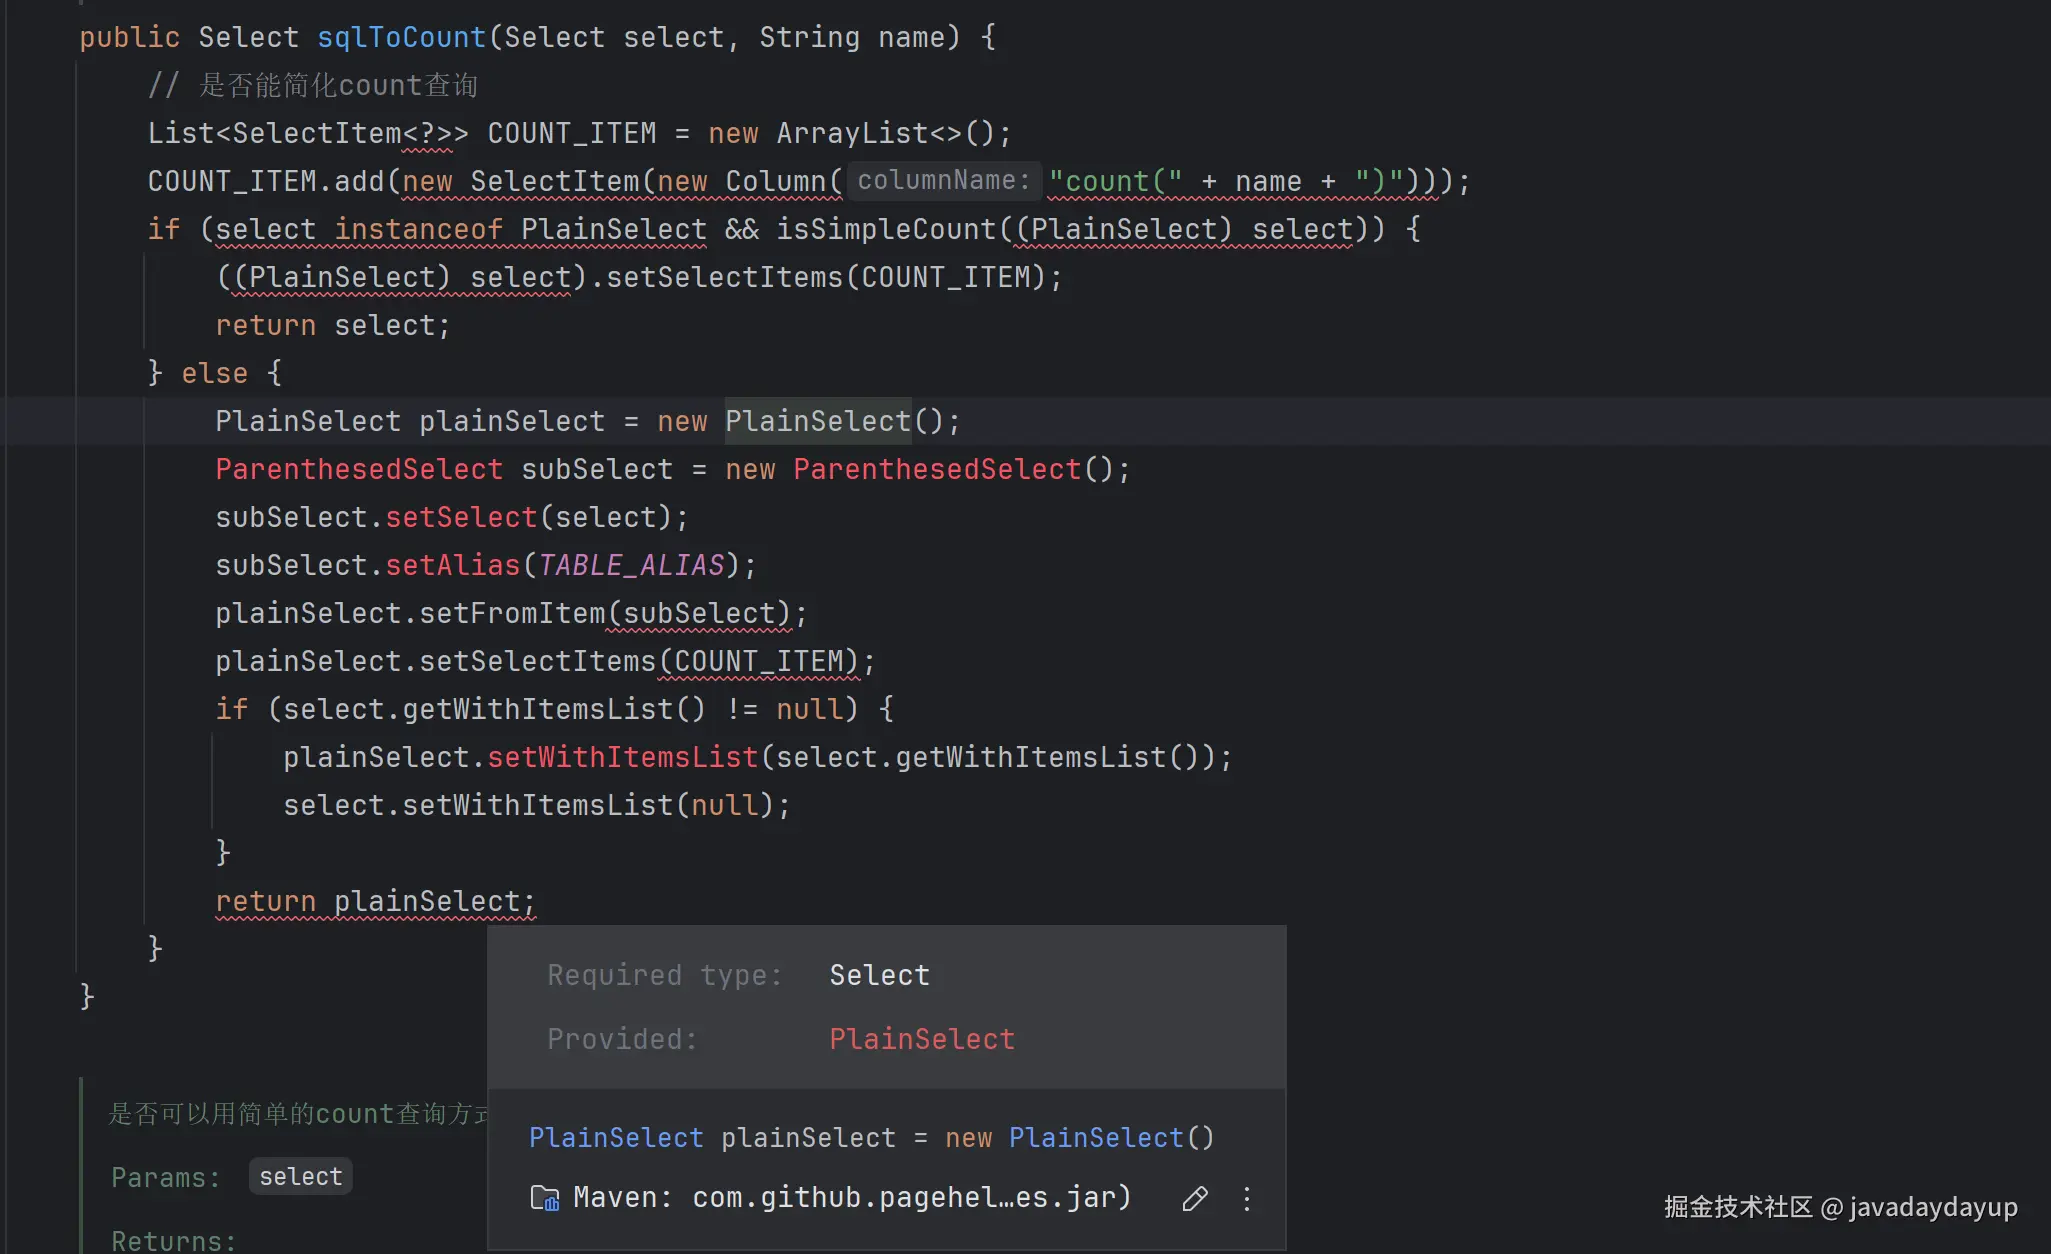
Task: Click the else keyword
Action: click(214, 373)
